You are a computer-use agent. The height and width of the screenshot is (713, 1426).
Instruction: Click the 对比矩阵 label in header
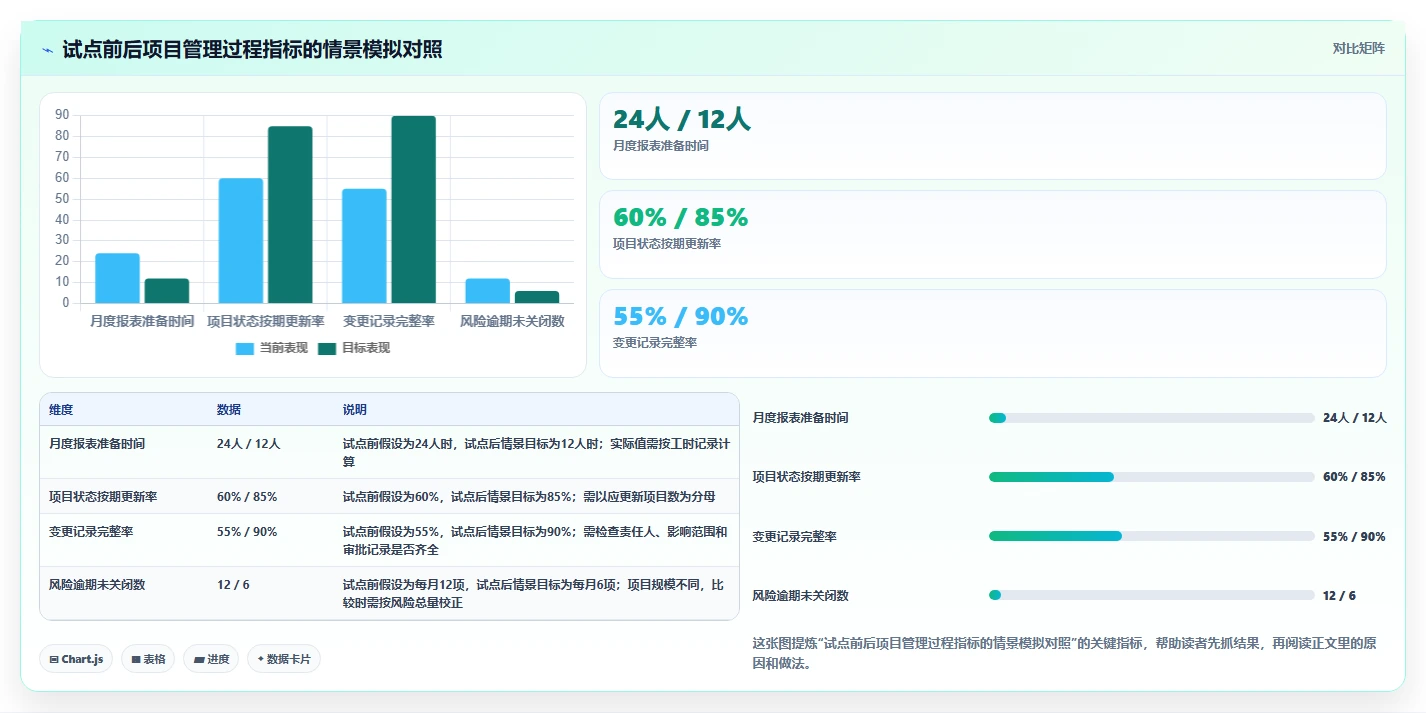(1358, 48)
